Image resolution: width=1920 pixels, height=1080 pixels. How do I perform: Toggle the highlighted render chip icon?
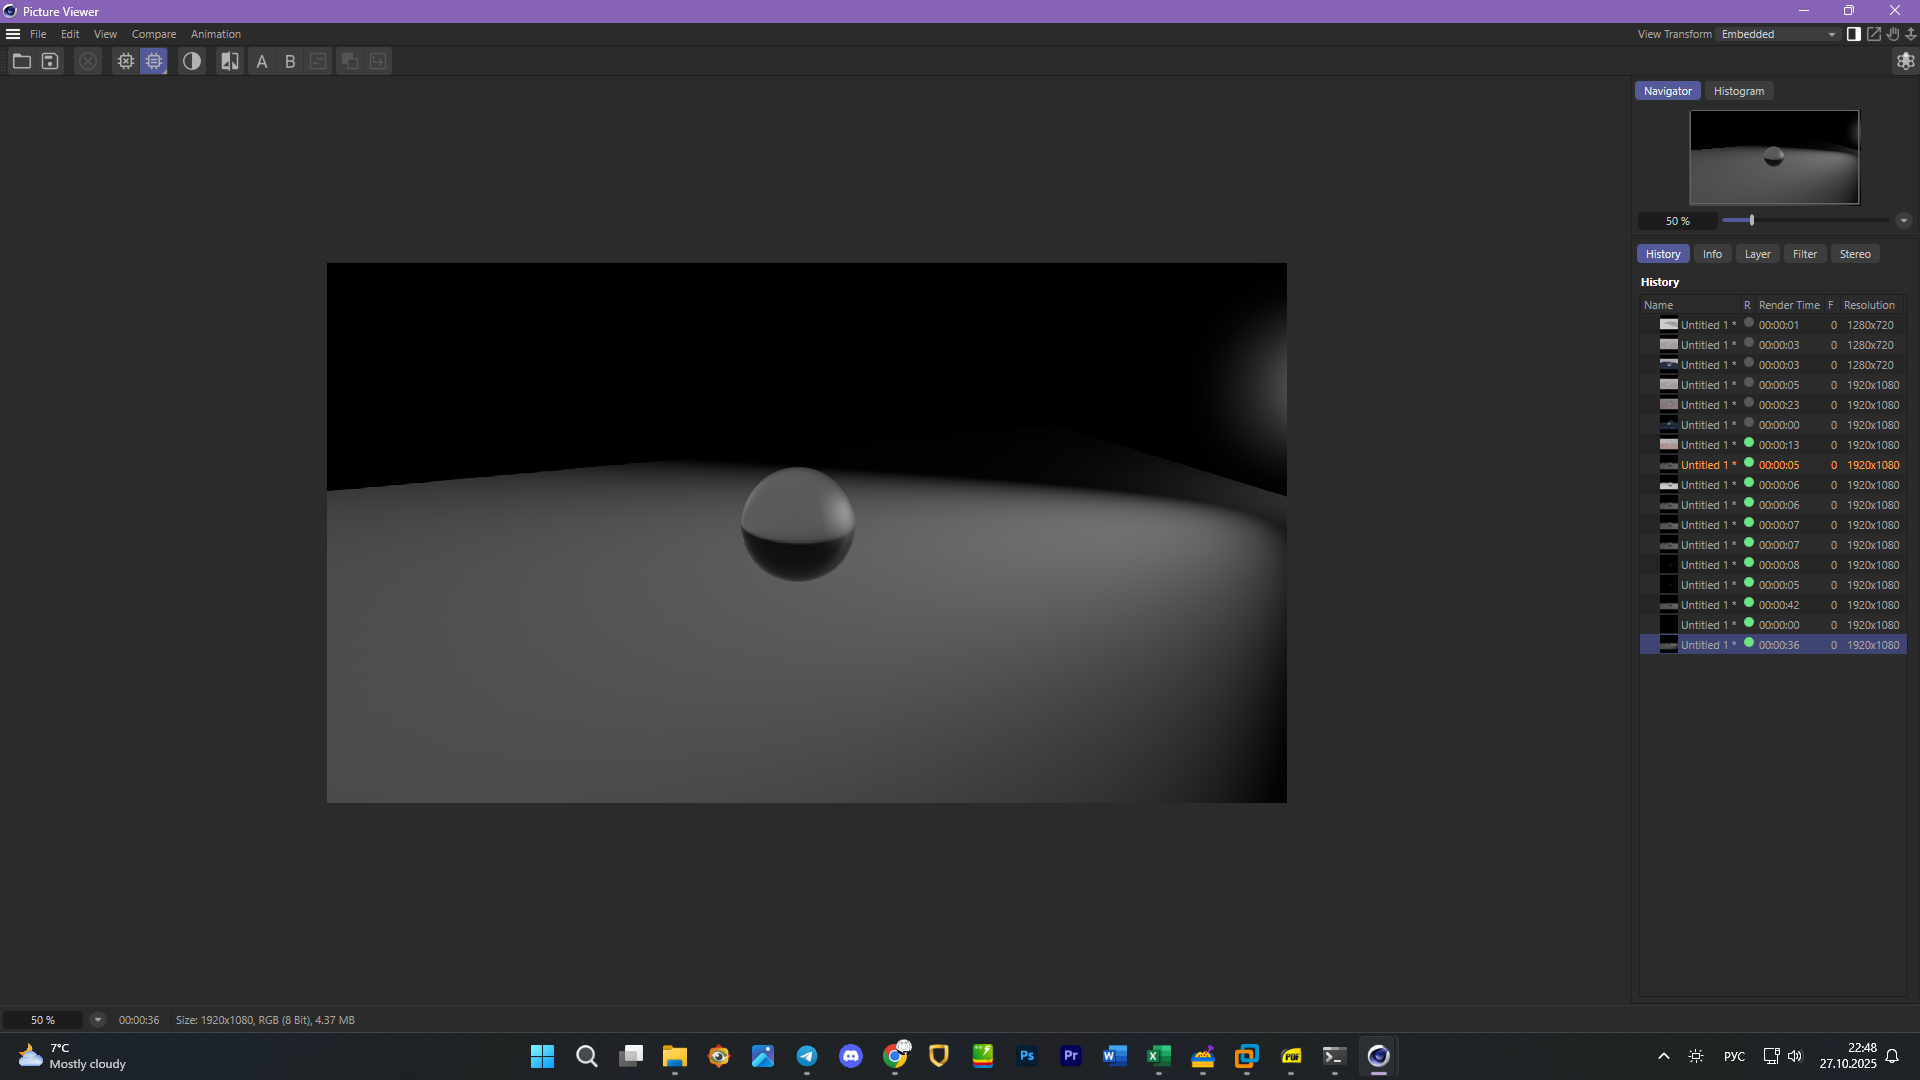154,62
